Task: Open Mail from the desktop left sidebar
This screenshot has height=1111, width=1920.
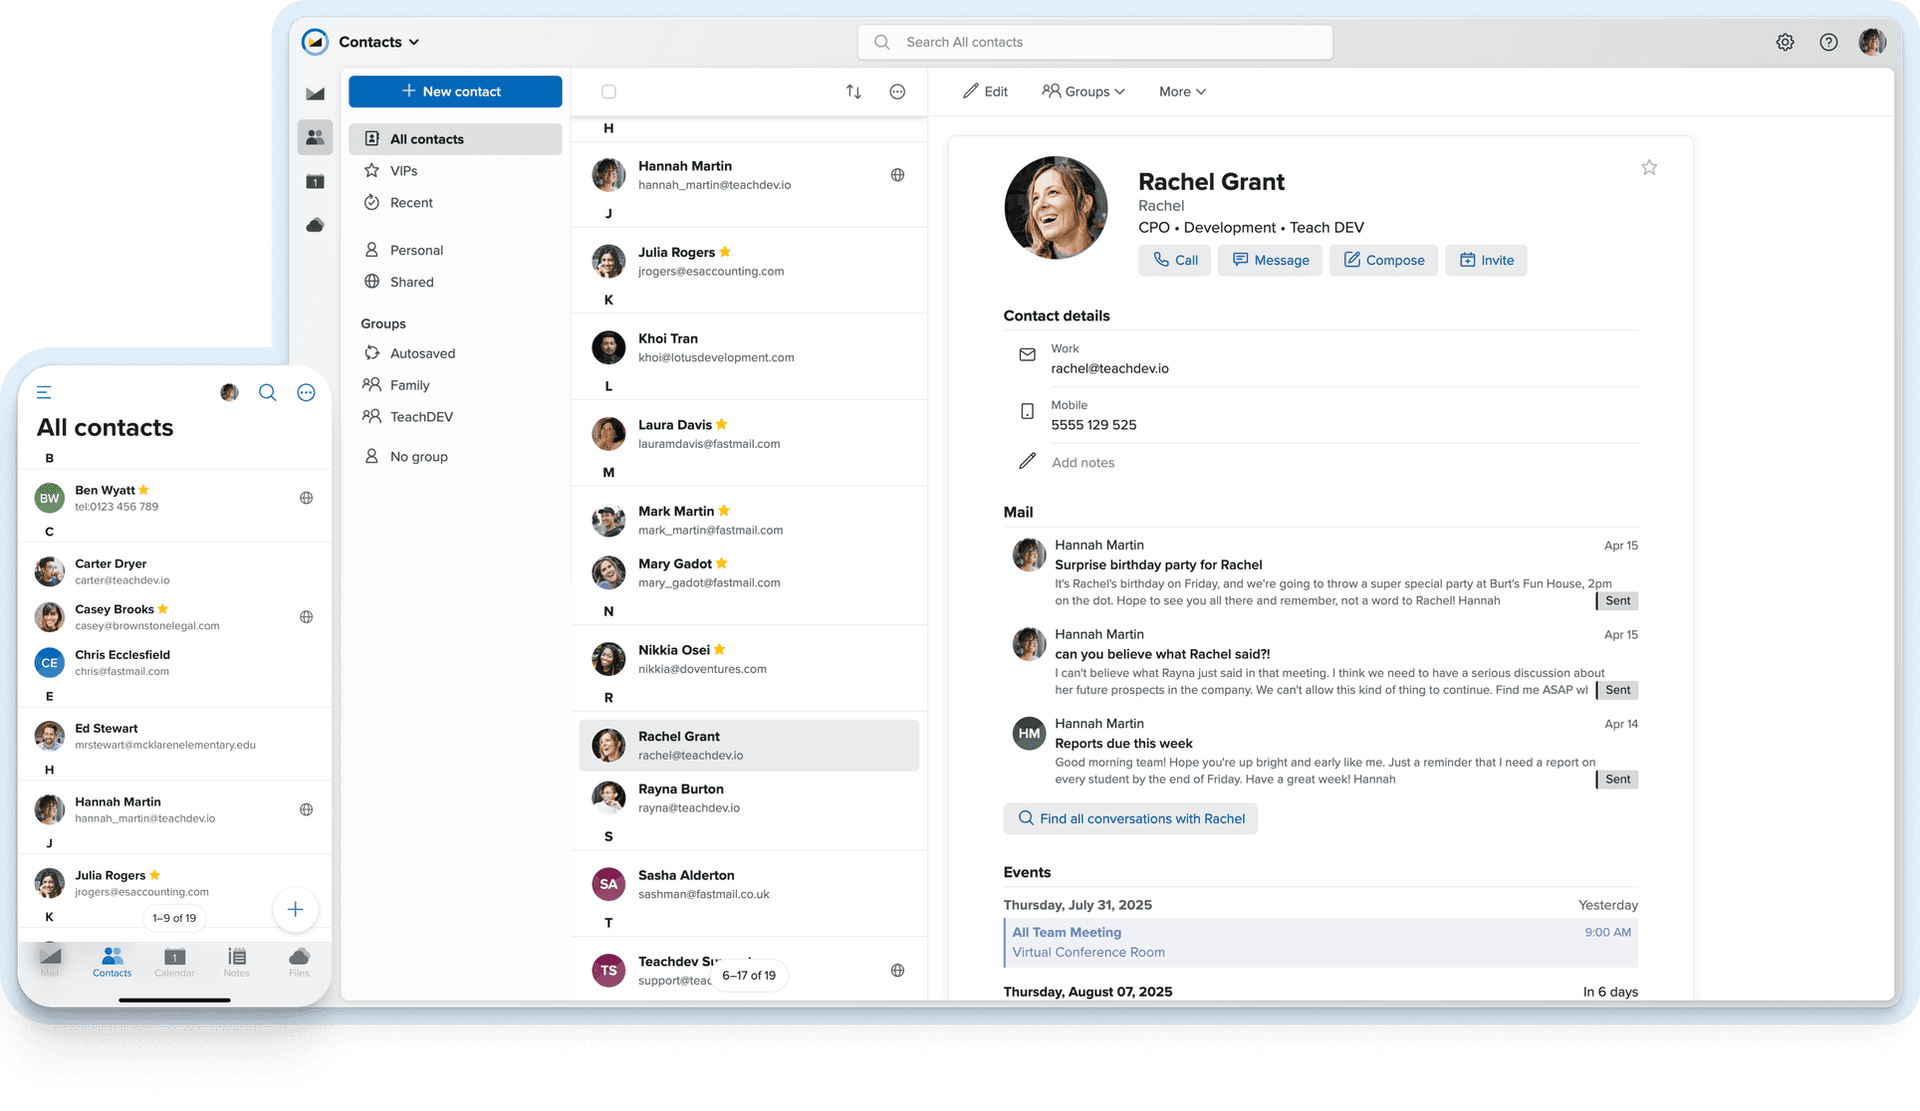Action: 315,93
